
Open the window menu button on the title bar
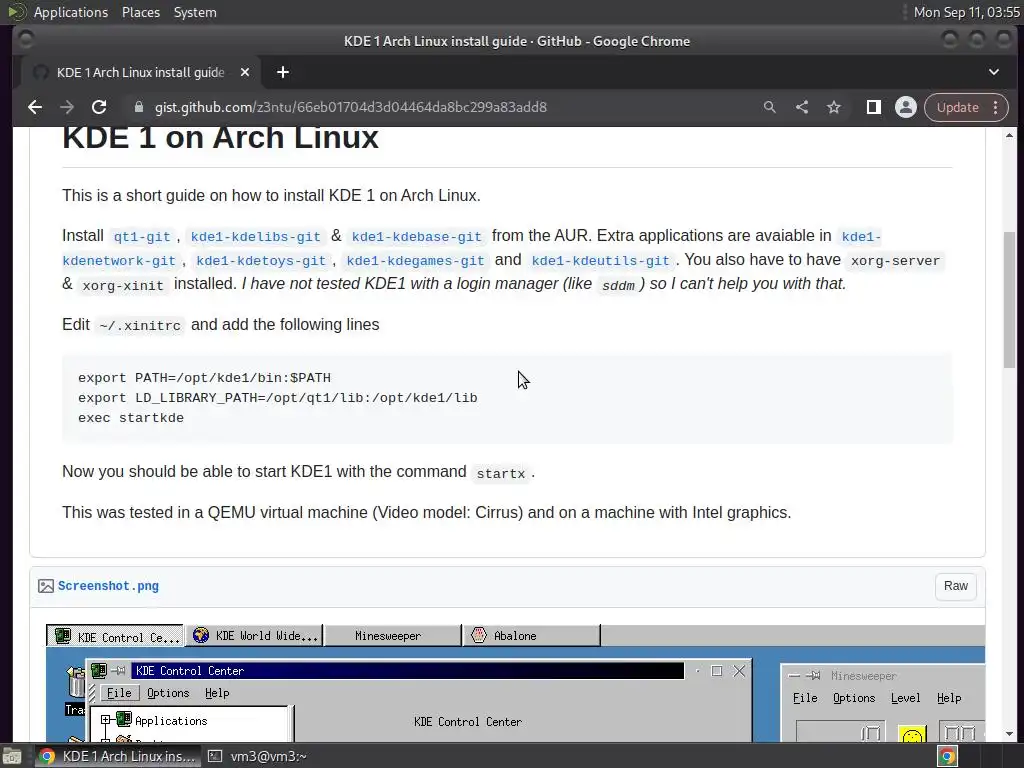26,40
